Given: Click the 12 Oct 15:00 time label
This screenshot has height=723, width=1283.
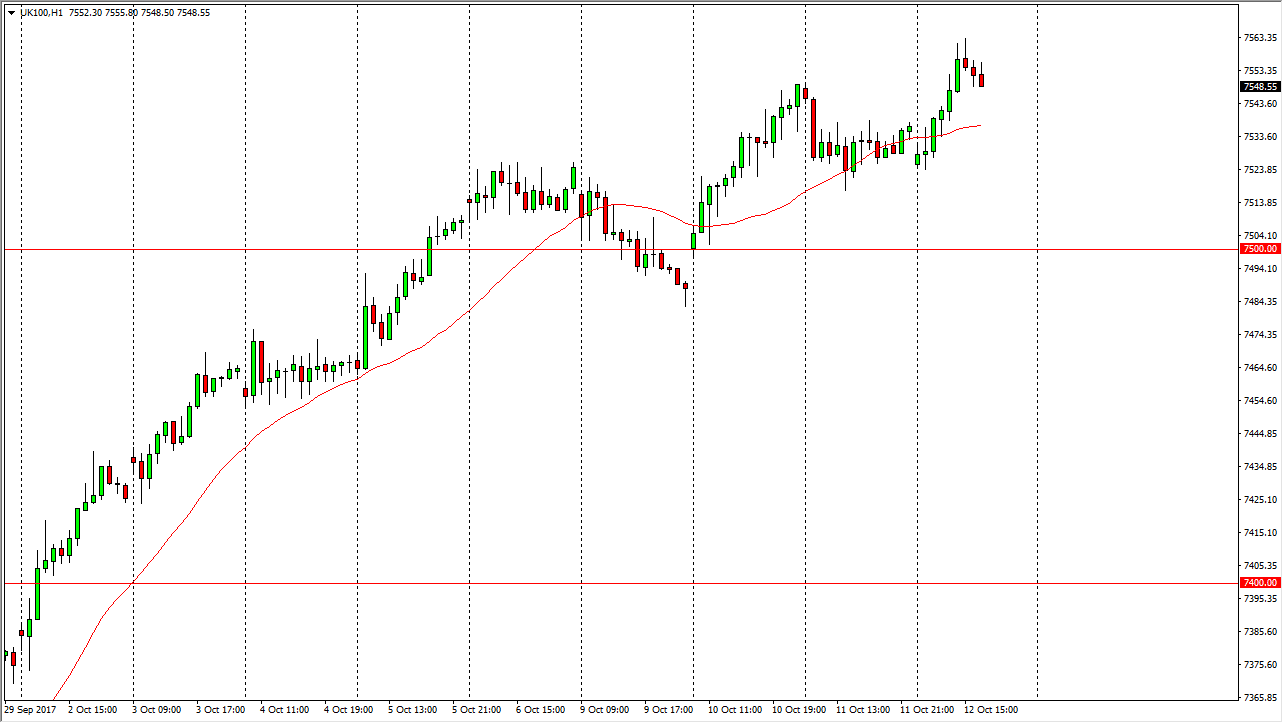Looking at the screenshot, I should 992,710.
